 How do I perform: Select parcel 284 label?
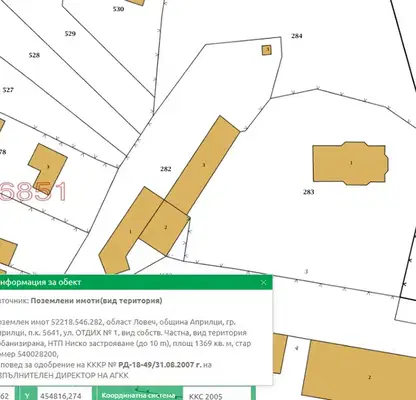297,36
